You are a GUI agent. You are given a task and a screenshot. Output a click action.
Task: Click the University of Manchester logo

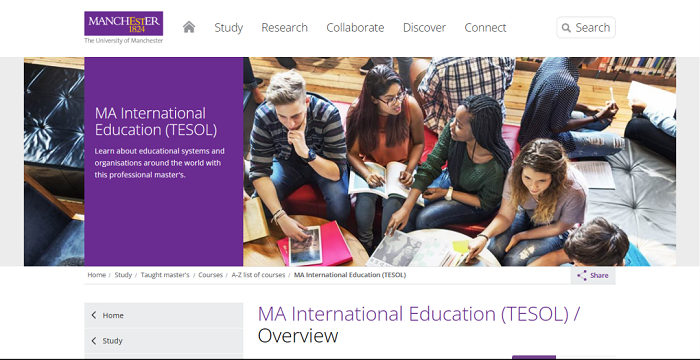pos(124,27)
